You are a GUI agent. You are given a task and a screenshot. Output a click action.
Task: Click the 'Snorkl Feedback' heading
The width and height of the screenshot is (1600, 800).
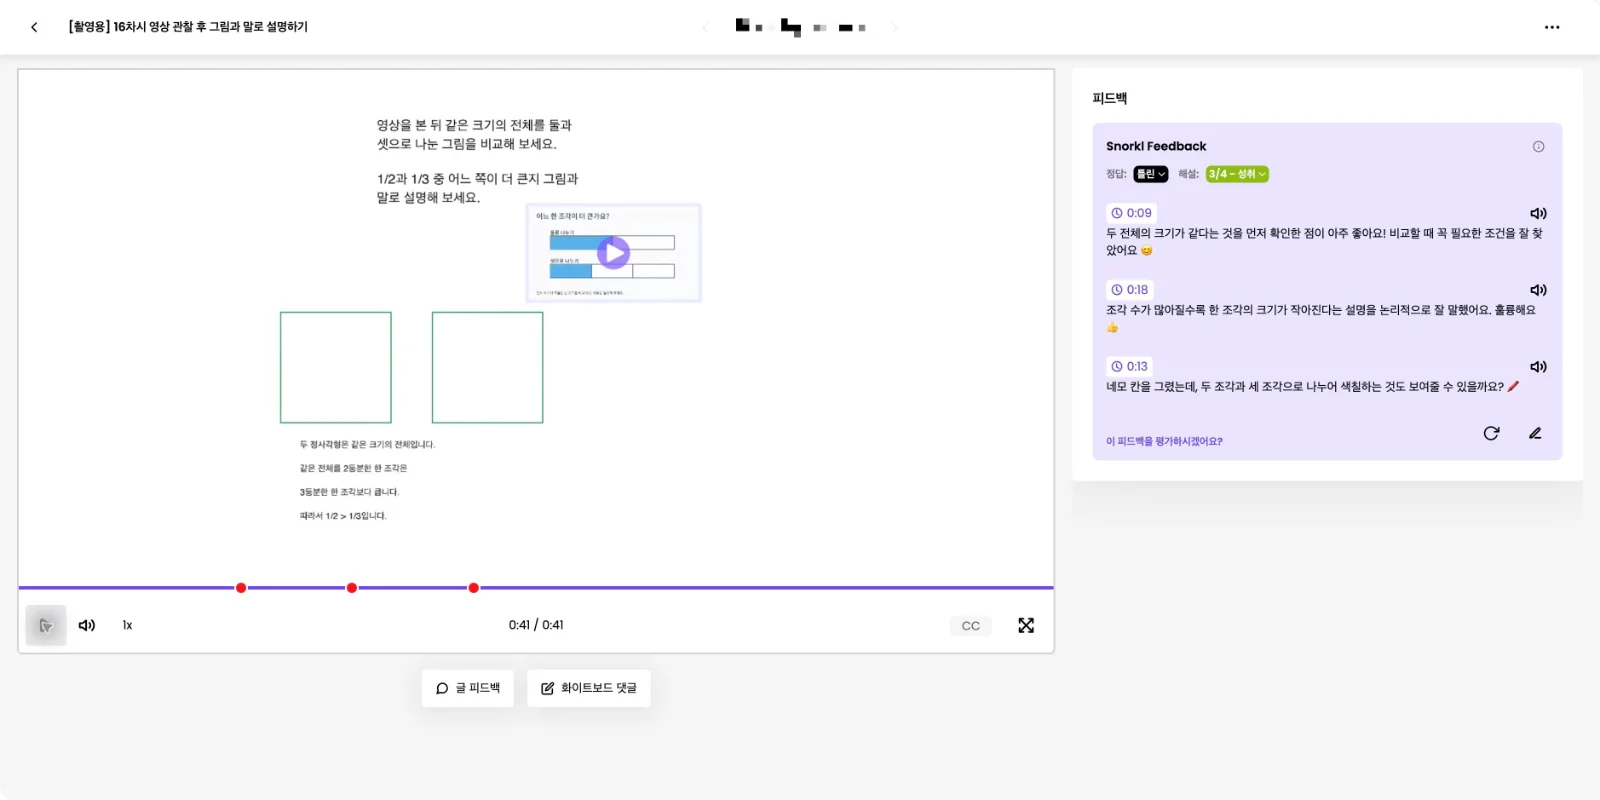pyautogui.click(x=1156, y=146)
